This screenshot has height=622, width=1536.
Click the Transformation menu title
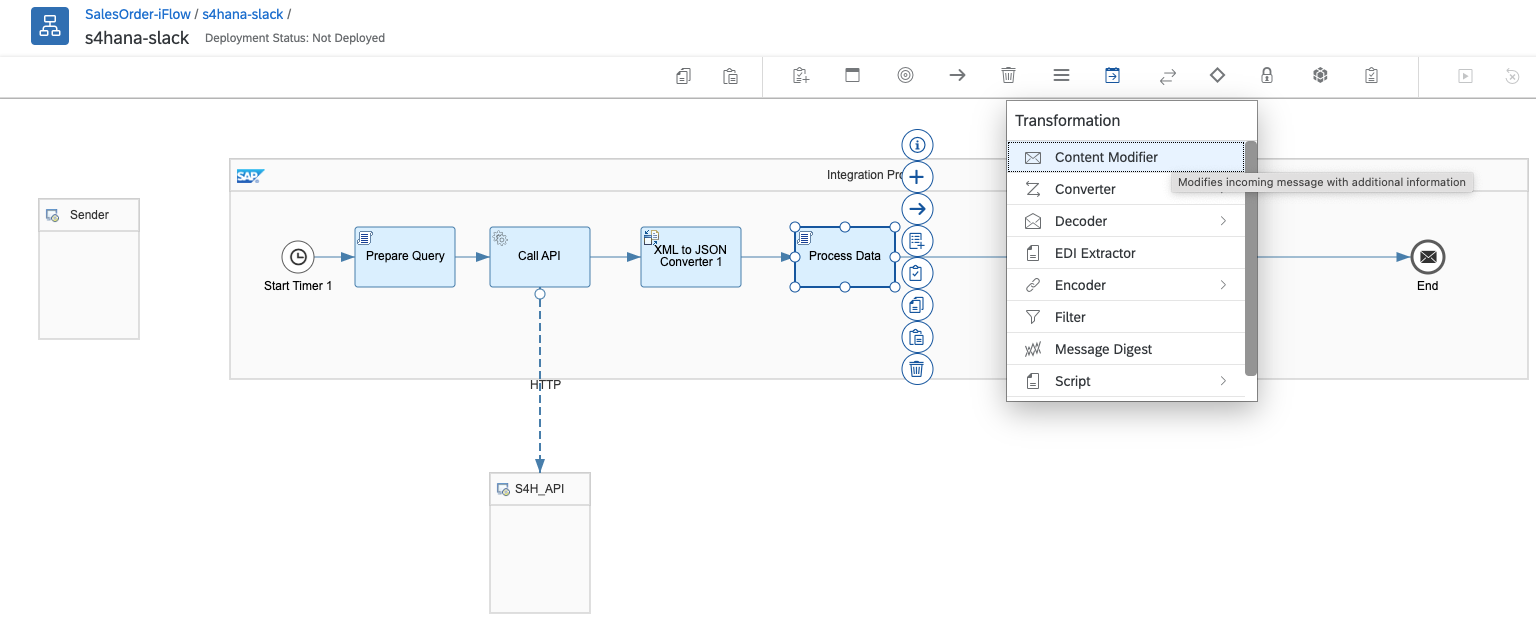point(1067,120)
